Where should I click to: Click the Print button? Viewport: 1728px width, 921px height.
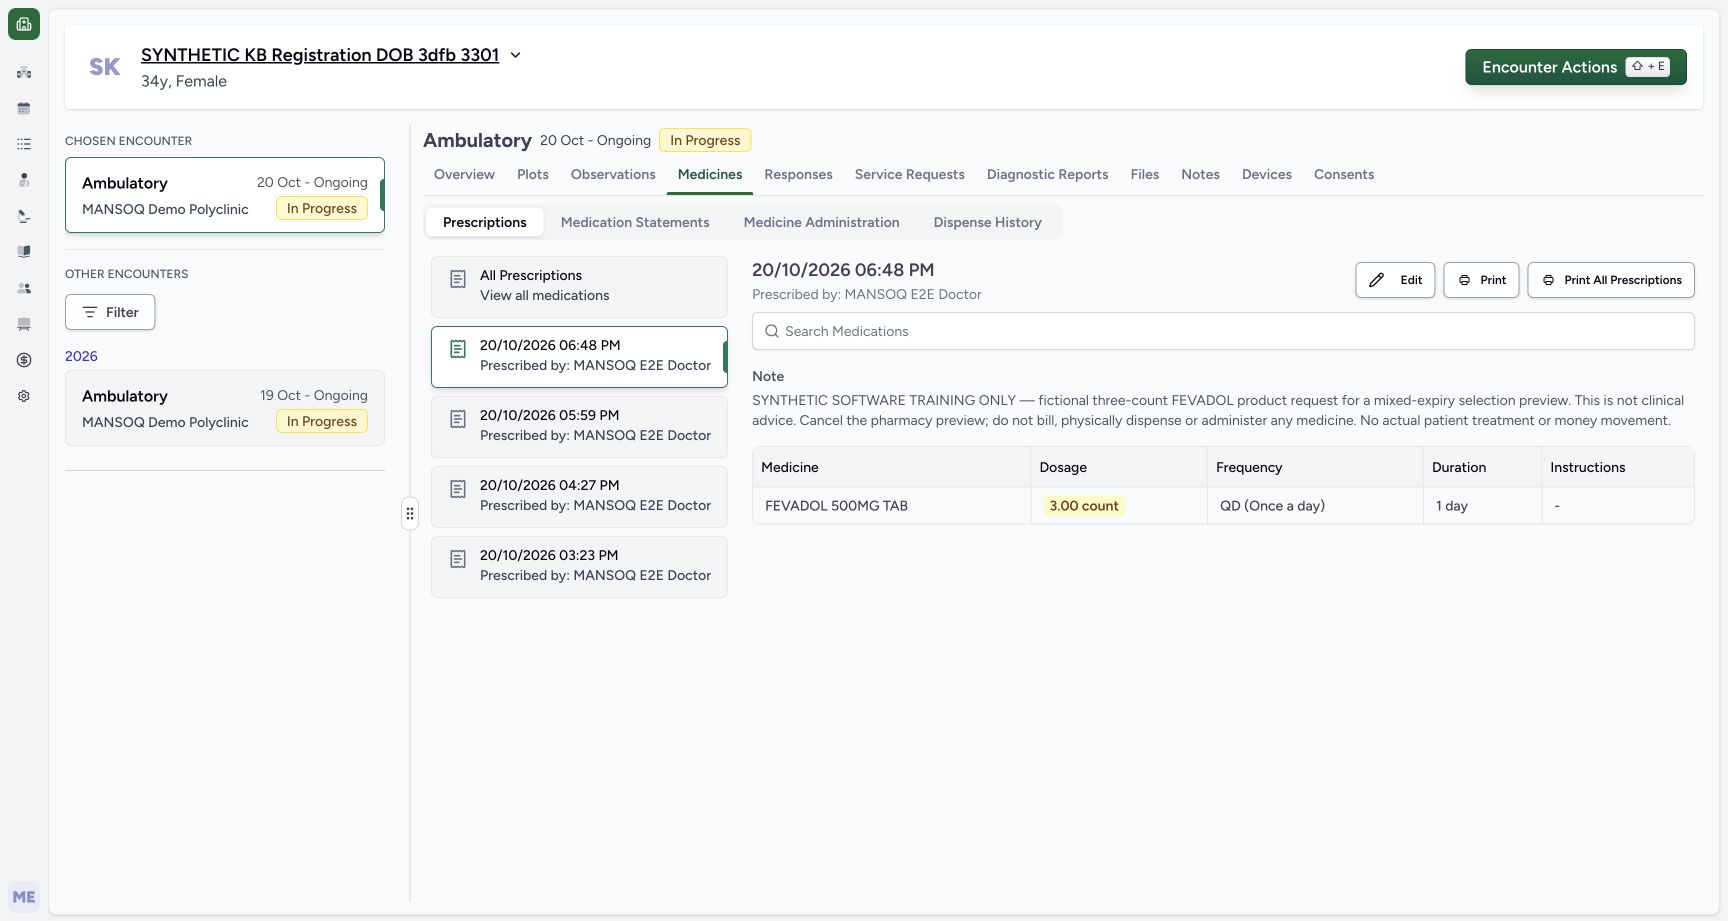1482,280
